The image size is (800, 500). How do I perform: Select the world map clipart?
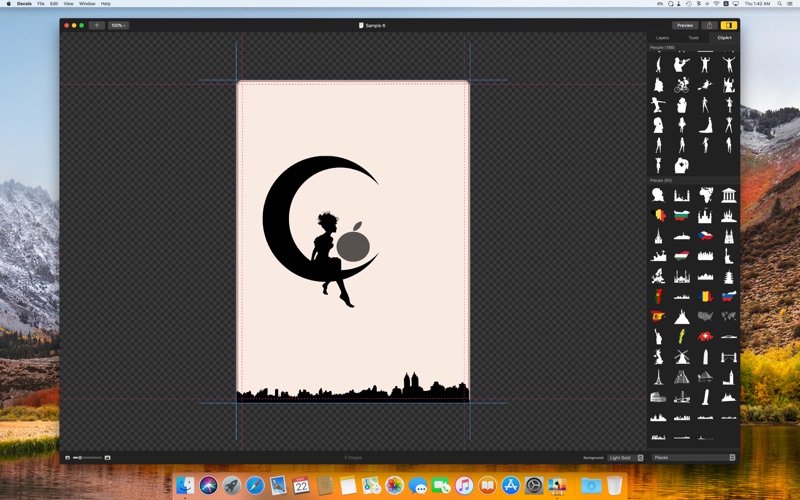click(x=729, y=316)
